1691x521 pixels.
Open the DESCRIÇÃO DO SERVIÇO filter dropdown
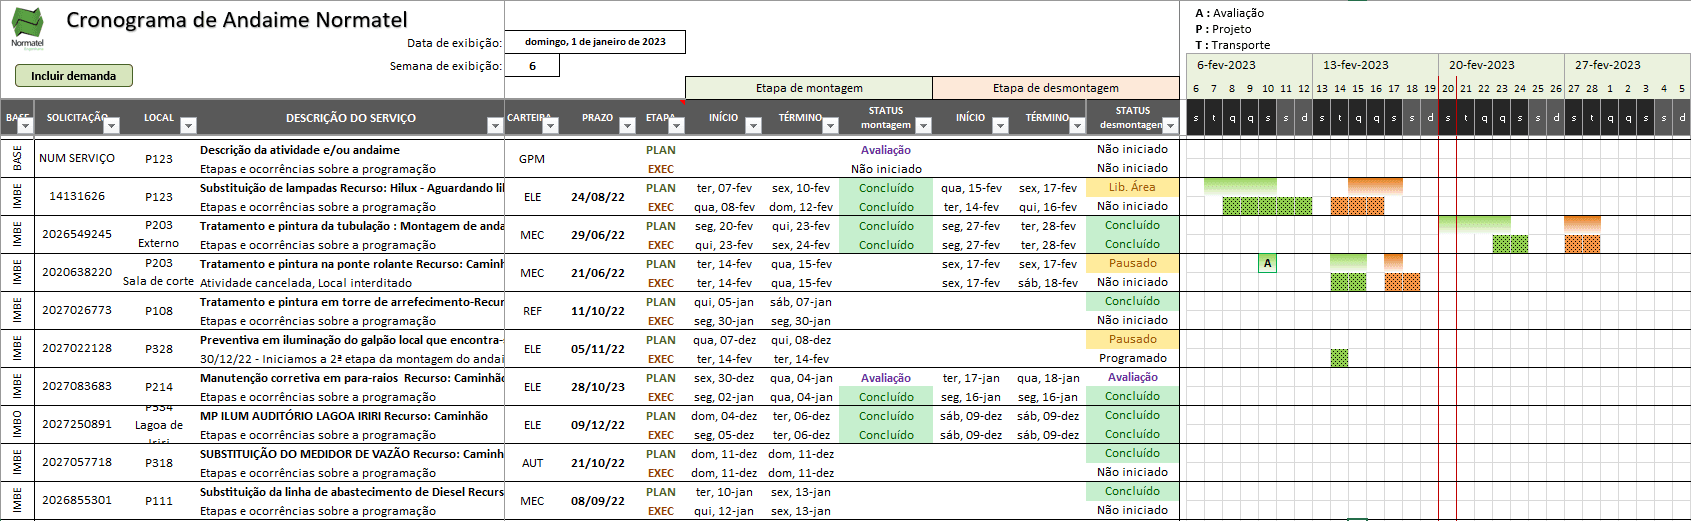pyautogui.click(x=494, y=125)
